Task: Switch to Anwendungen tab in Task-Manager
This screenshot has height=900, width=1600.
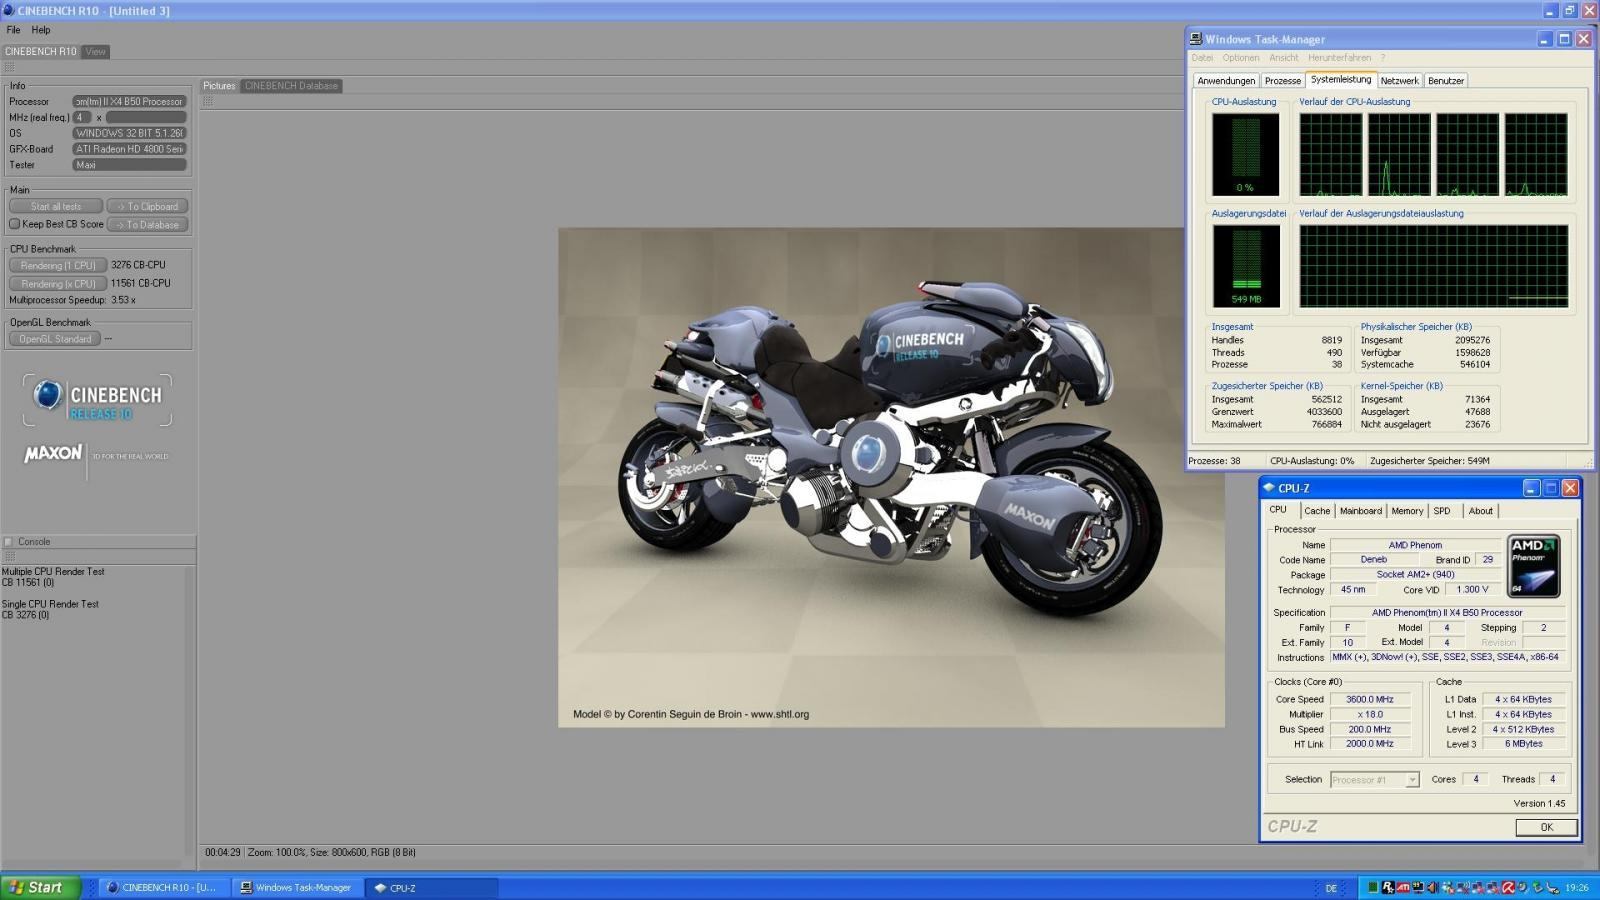Action: (1226, 81)
